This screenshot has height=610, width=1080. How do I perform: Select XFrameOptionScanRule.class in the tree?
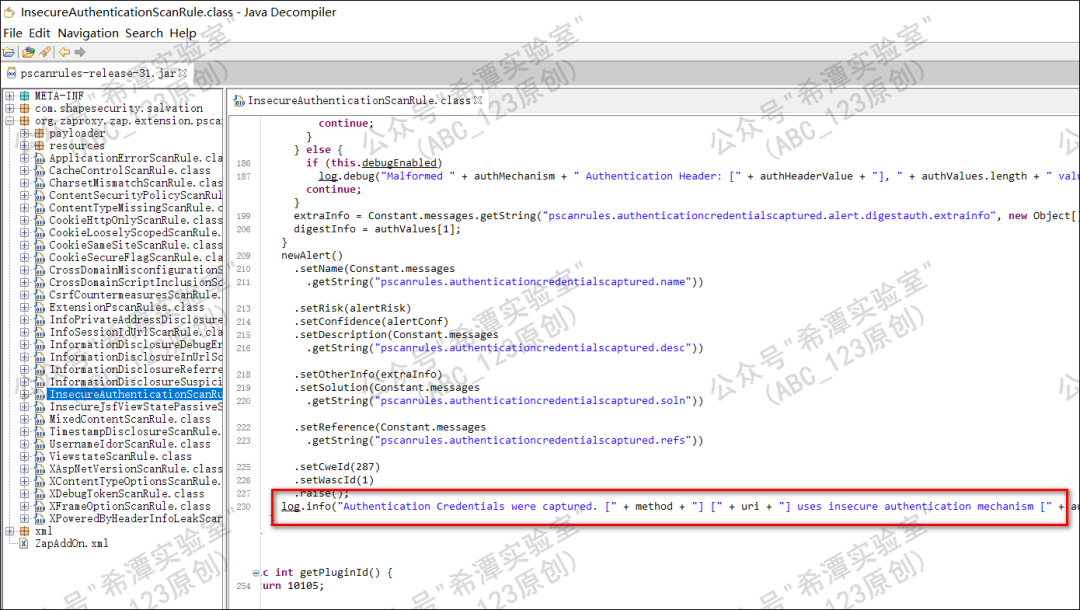[129, 506]
